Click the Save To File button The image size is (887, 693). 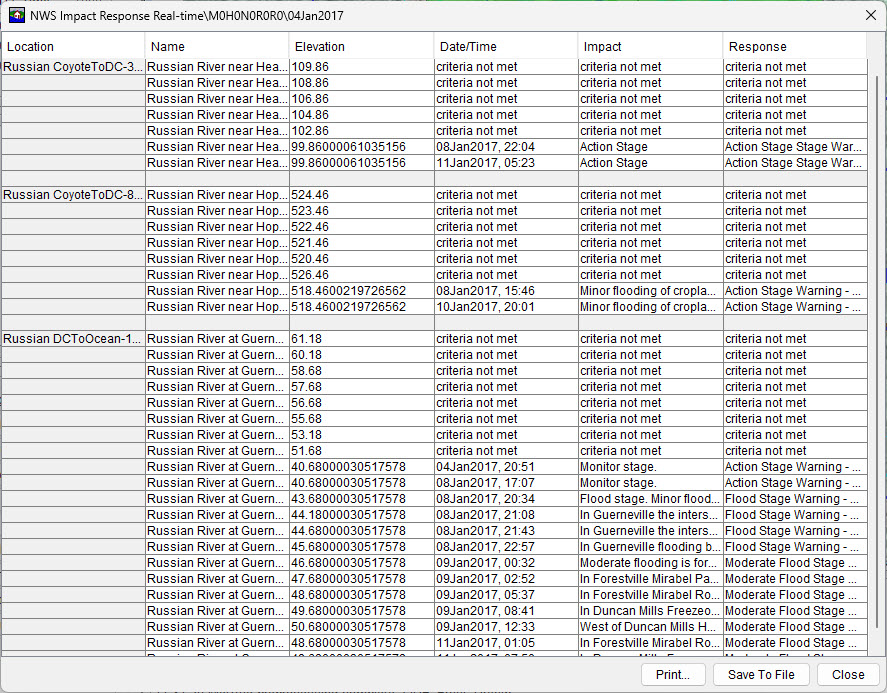[x=761, y=674]
